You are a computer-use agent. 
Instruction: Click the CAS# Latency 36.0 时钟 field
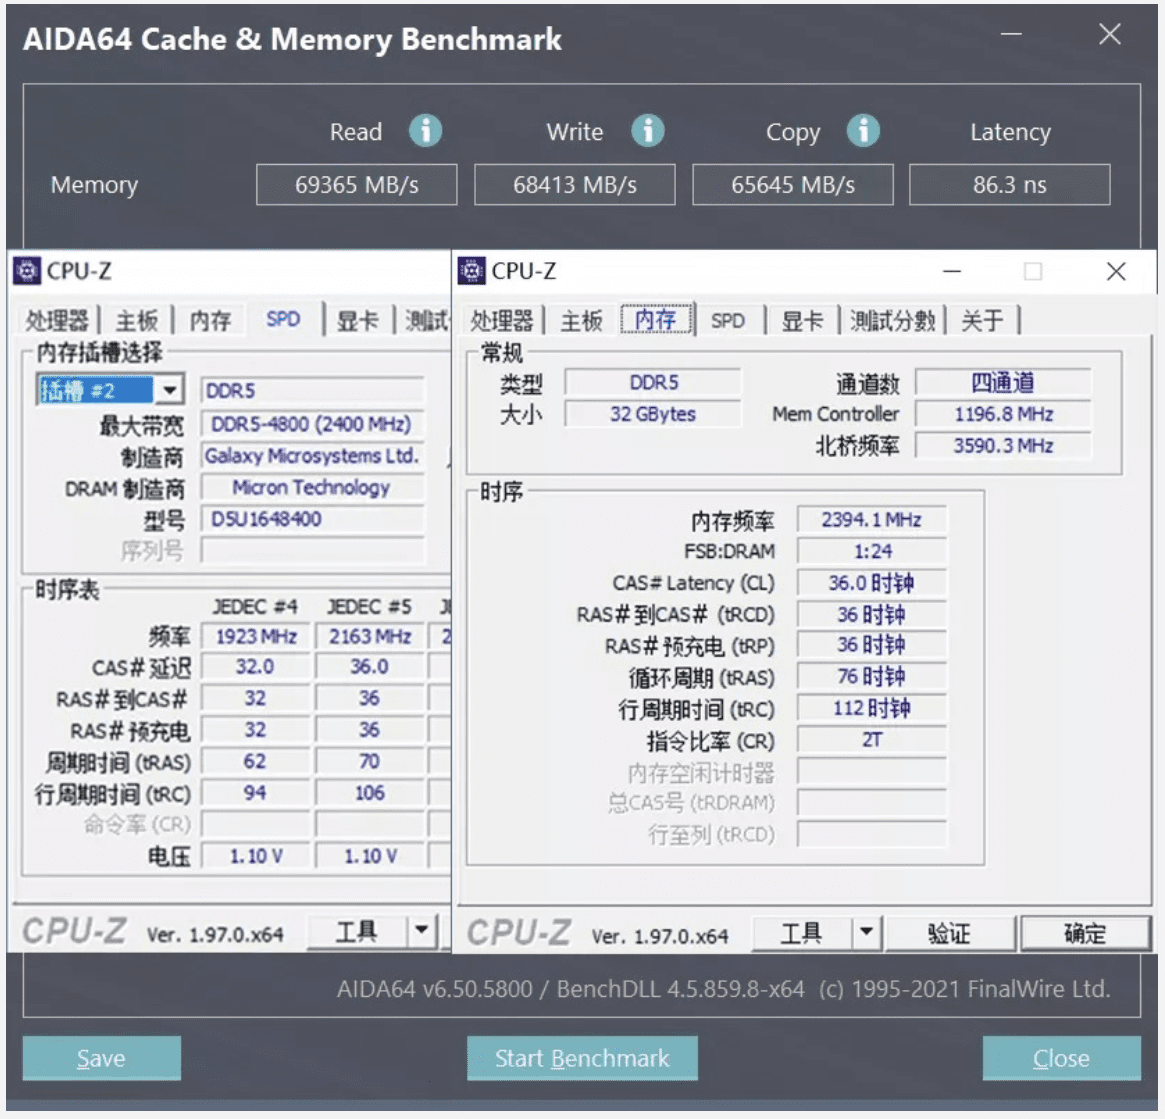pyautogui.click(x=872, y=583)
